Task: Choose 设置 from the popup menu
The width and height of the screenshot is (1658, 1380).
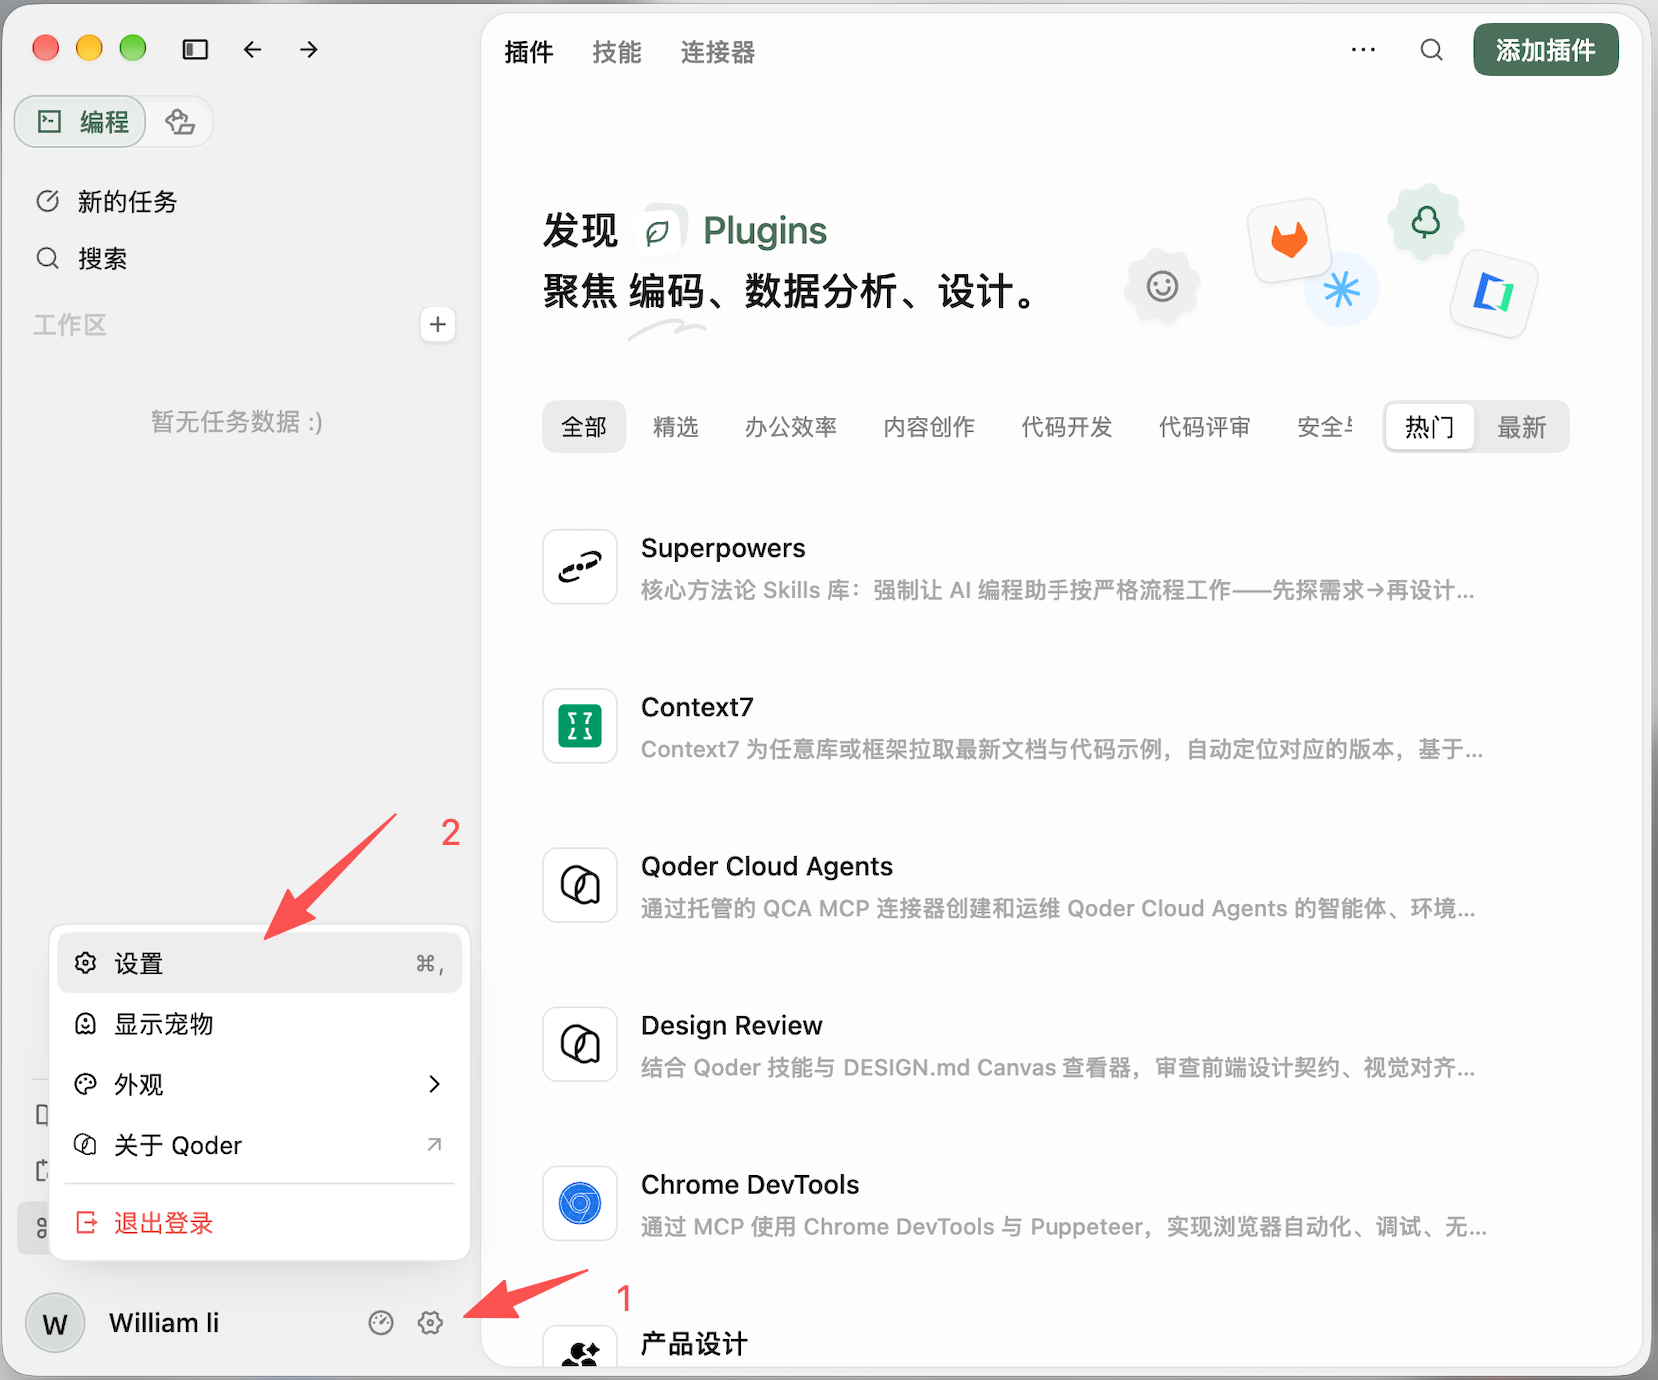Action: (260, 963)
